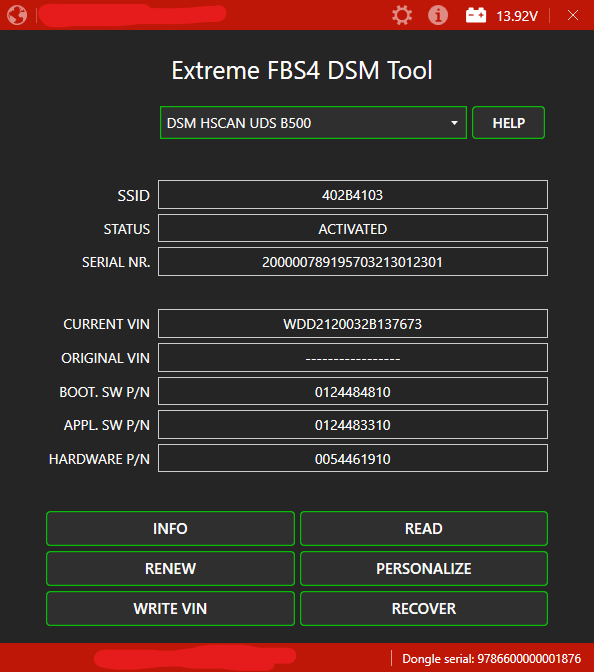Click the battery voltage icon
The image size is (594, 672).
(x=476, y=15)
